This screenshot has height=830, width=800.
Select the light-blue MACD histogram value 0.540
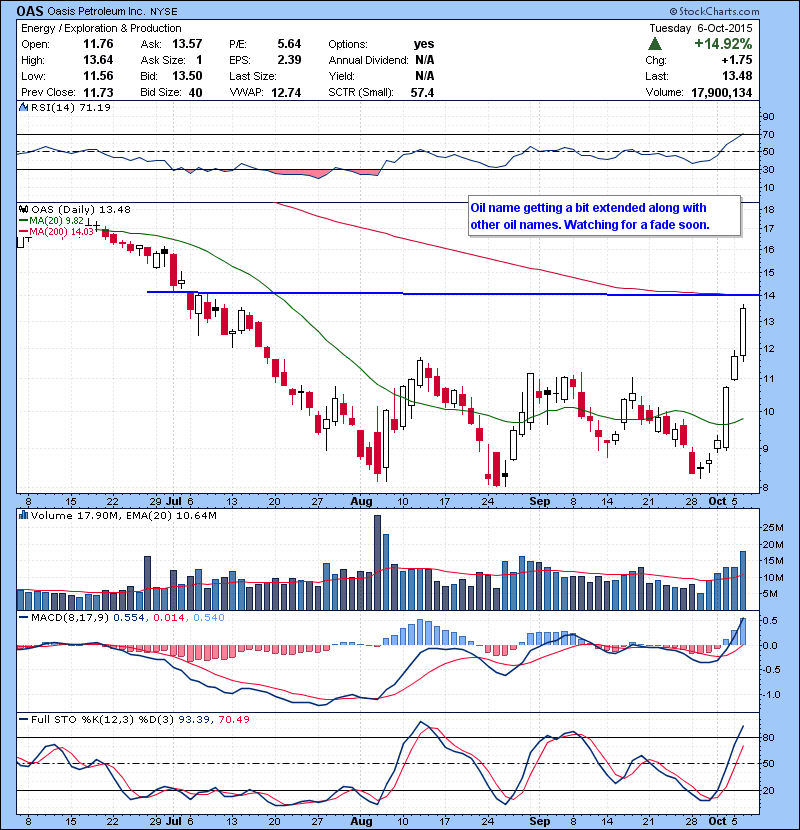click(x=209, y=617)
